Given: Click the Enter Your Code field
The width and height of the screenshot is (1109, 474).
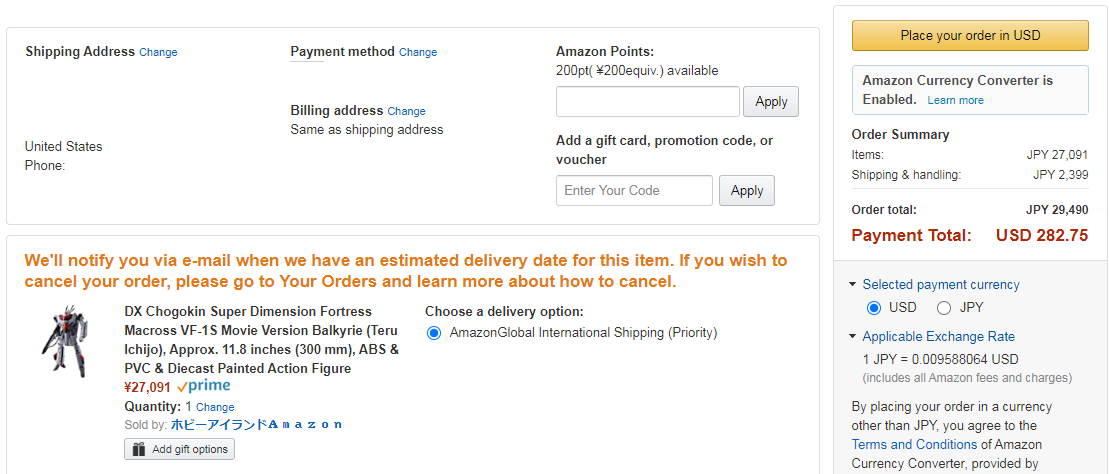Looking at the screenshot, I should click(x=634, y=191).
